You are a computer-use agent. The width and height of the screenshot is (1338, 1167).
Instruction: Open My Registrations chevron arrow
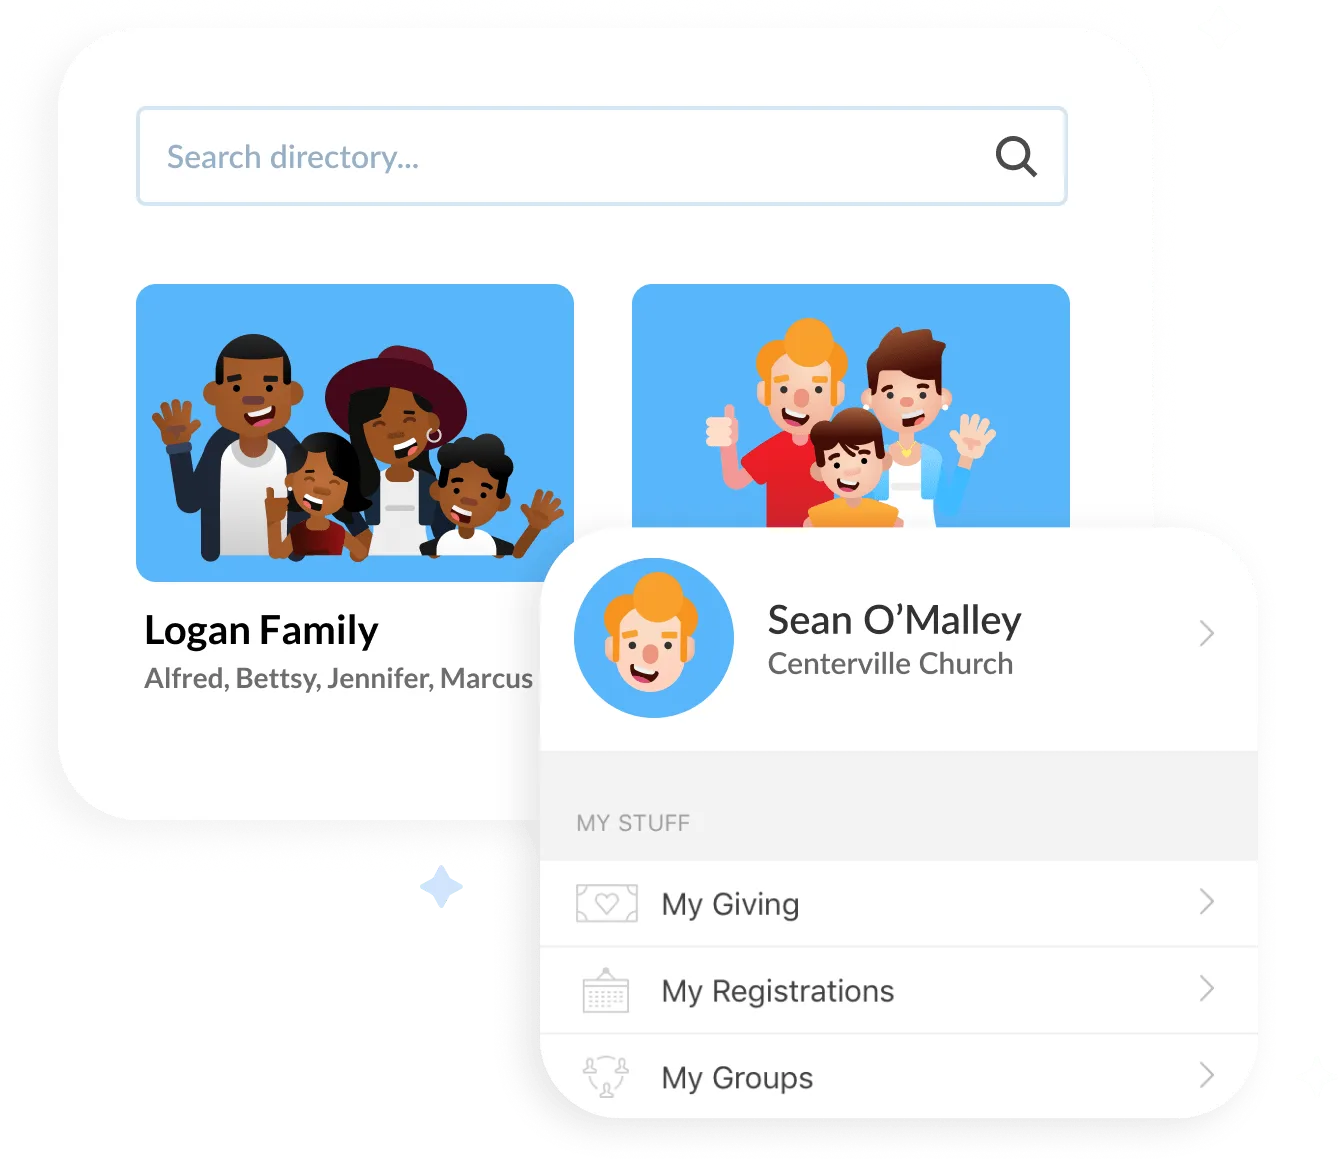(1207, 989)
